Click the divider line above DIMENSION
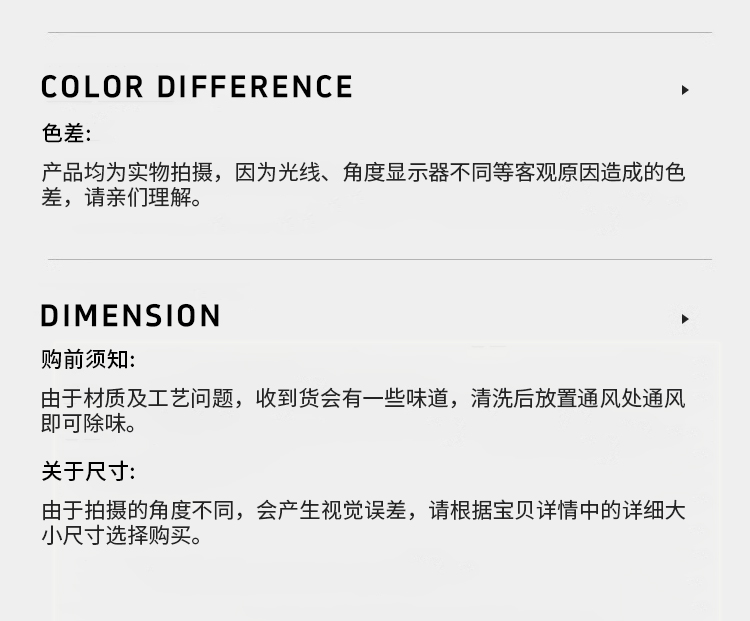The width and height of the screenshot is (750, 621). pos(380,260)
